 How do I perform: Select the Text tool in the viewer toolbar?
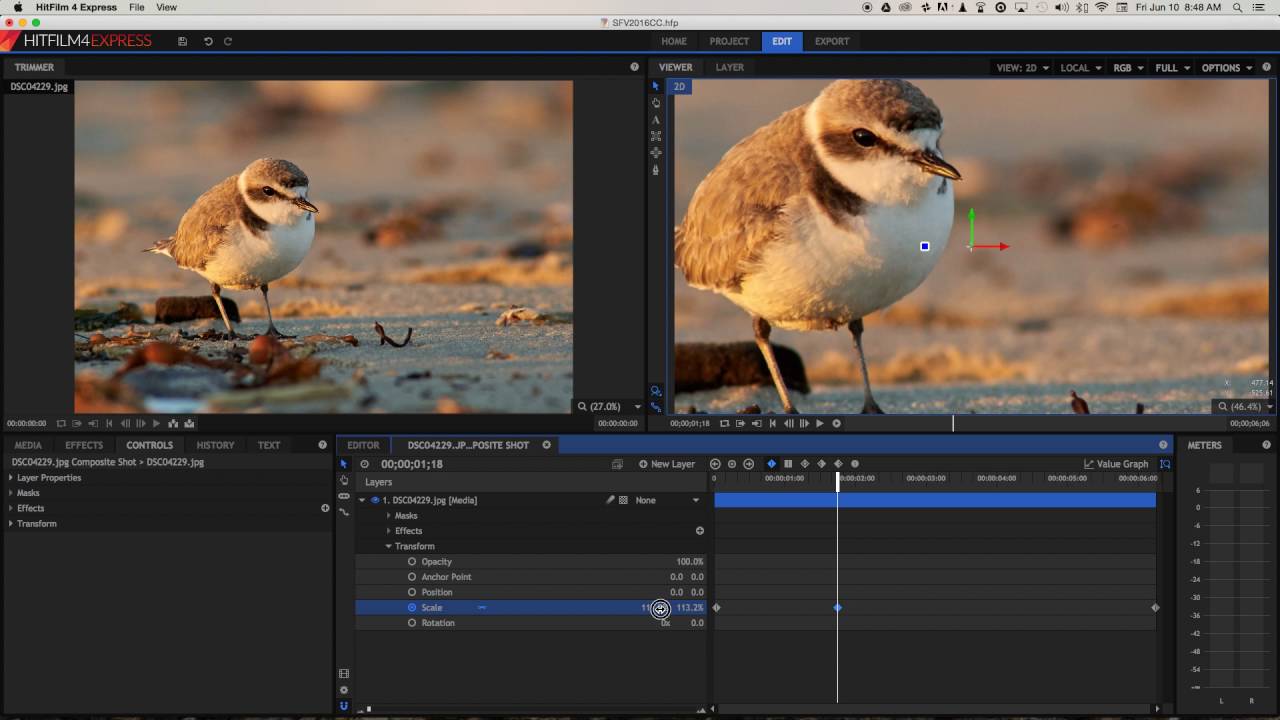[656, 119]
